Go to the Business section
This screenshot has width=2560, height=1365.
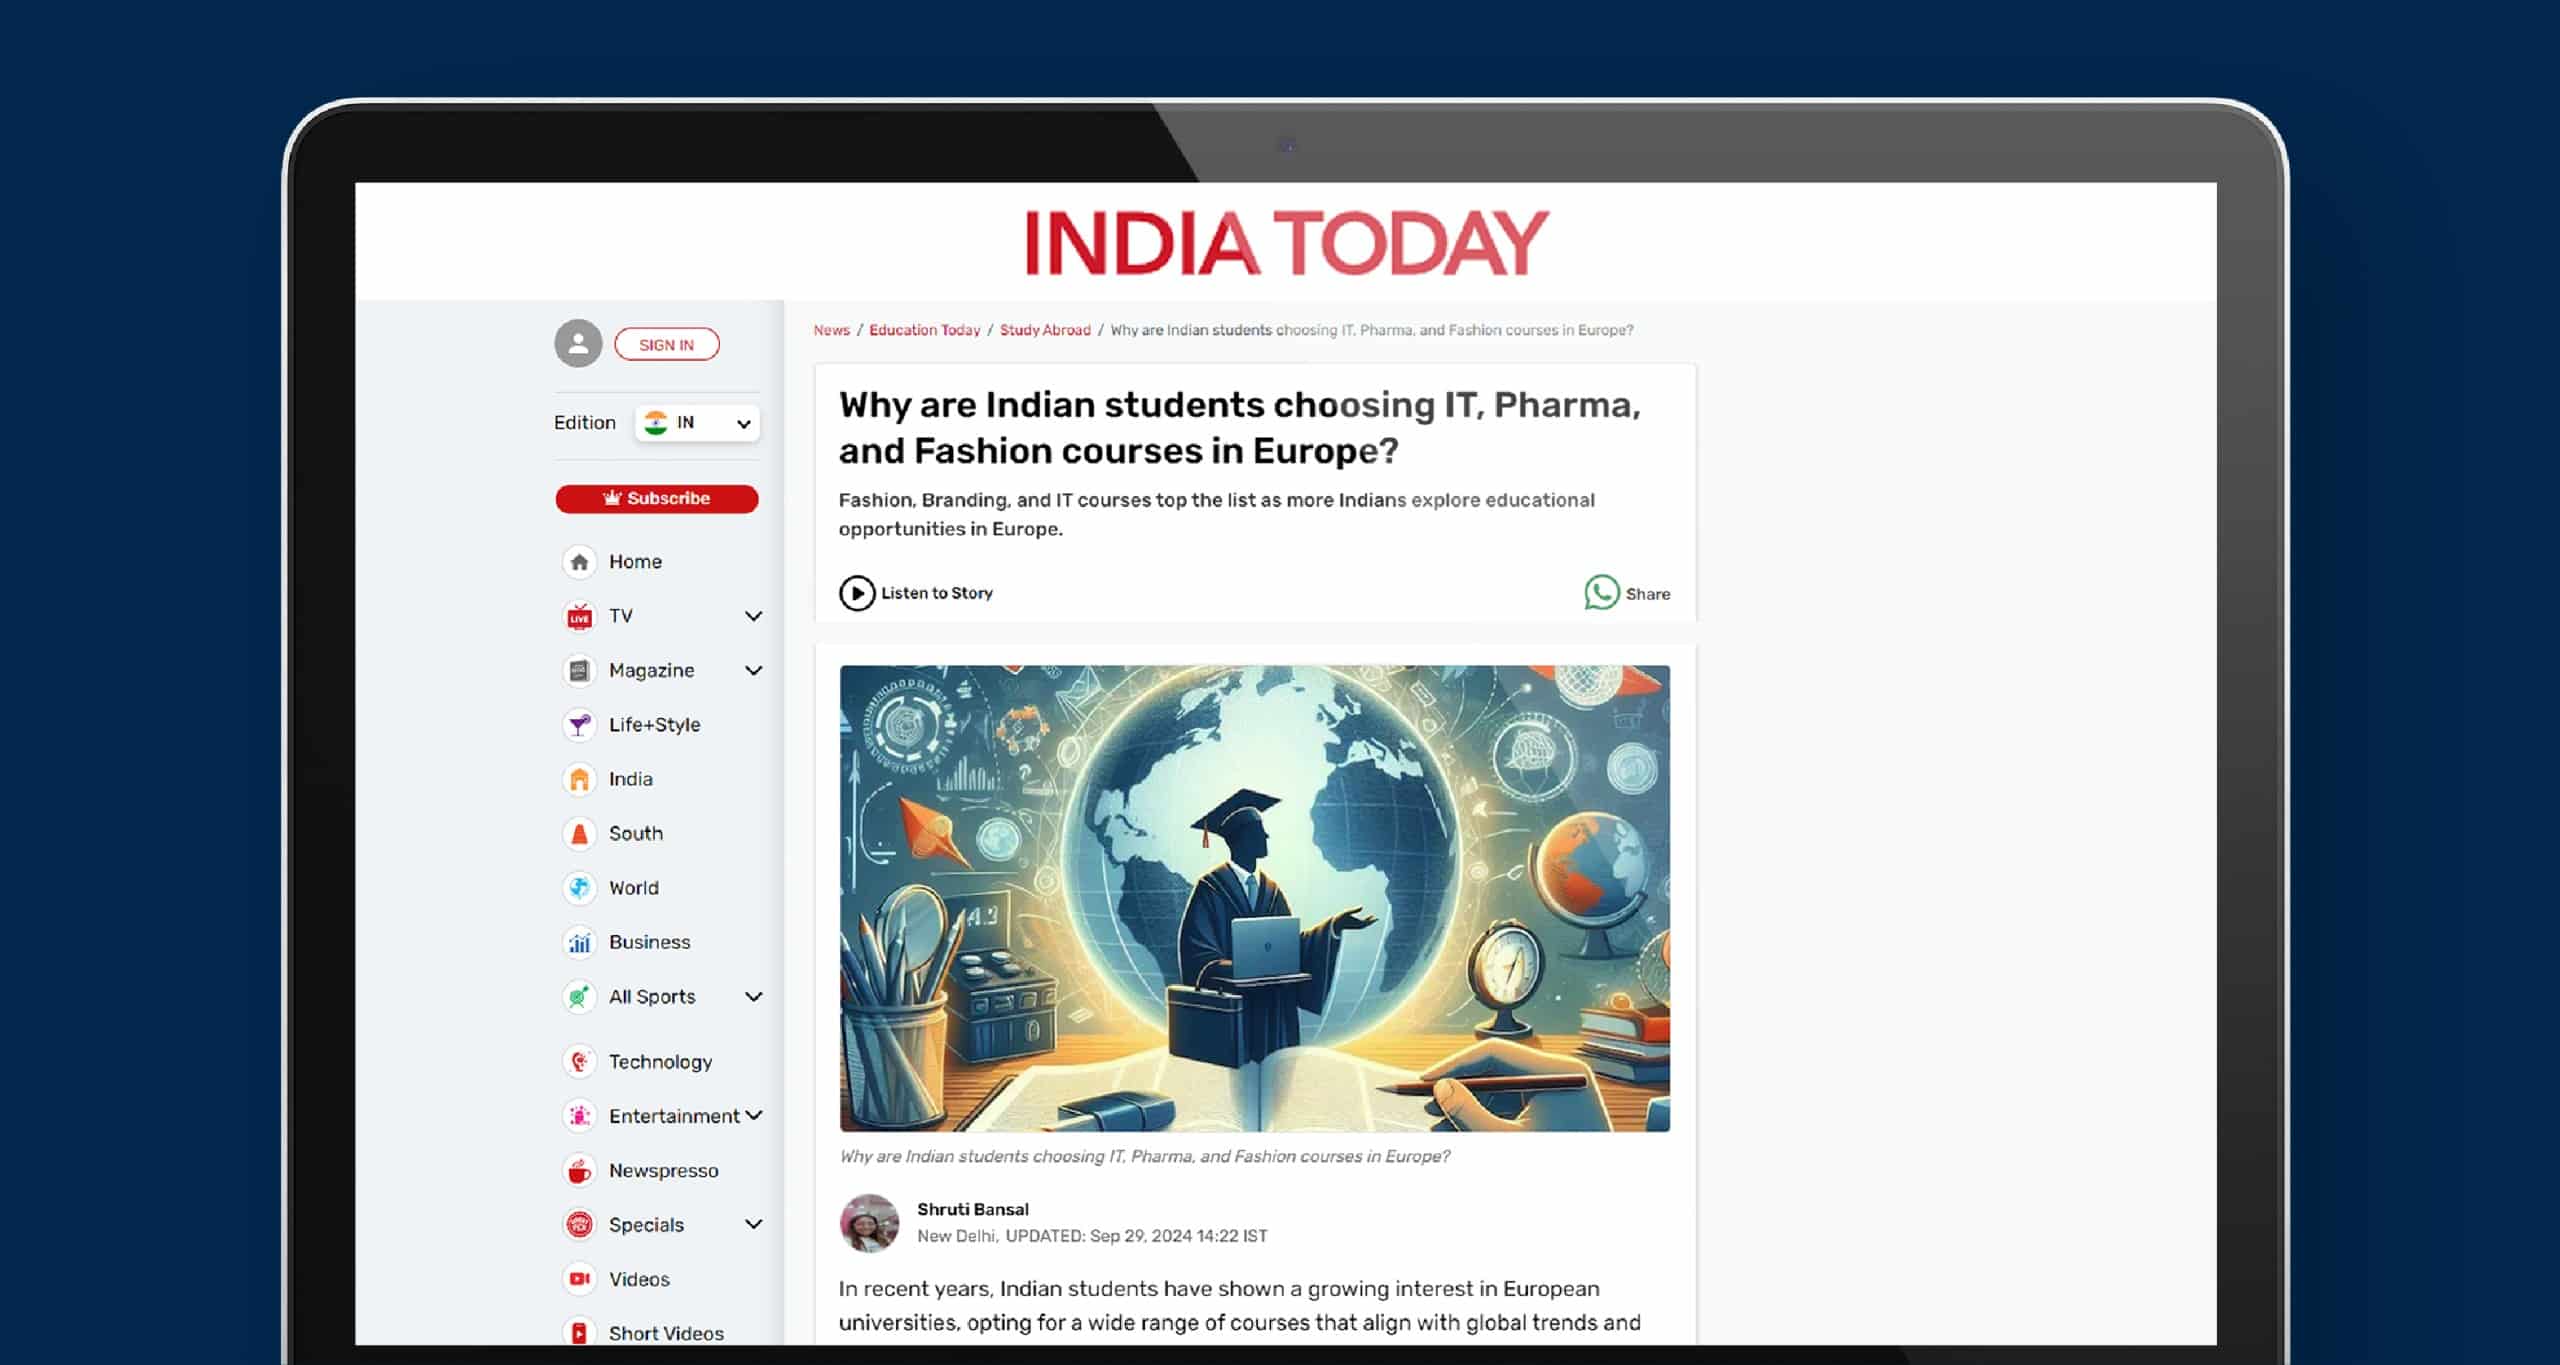coord(649,942)
